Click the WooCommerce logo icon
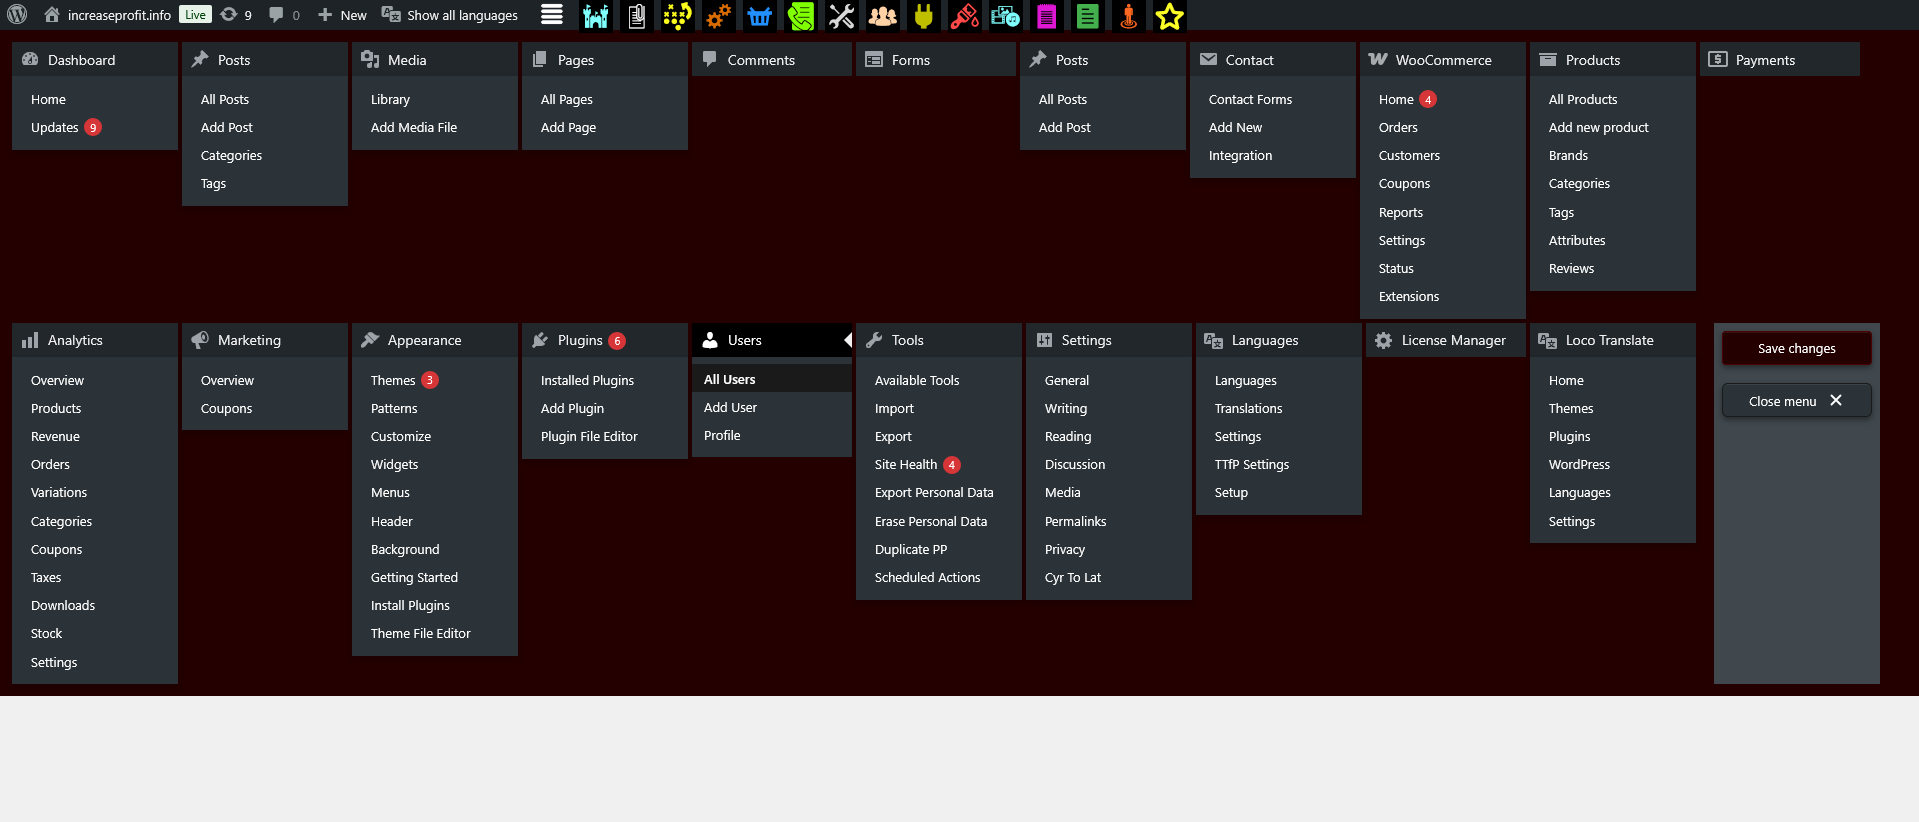Viewport: 1919px width, 822px height. tap(1378, 59)
